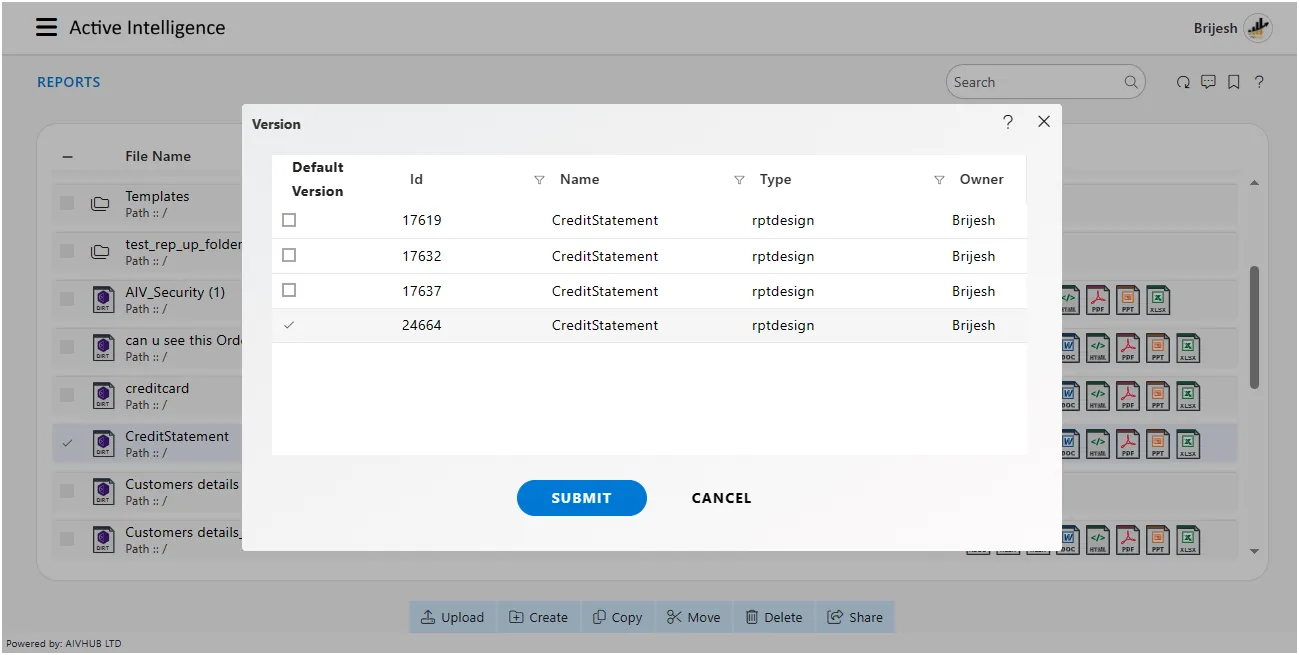Click the Templates folder icon
1299x655 pixels.
point(100,204)
